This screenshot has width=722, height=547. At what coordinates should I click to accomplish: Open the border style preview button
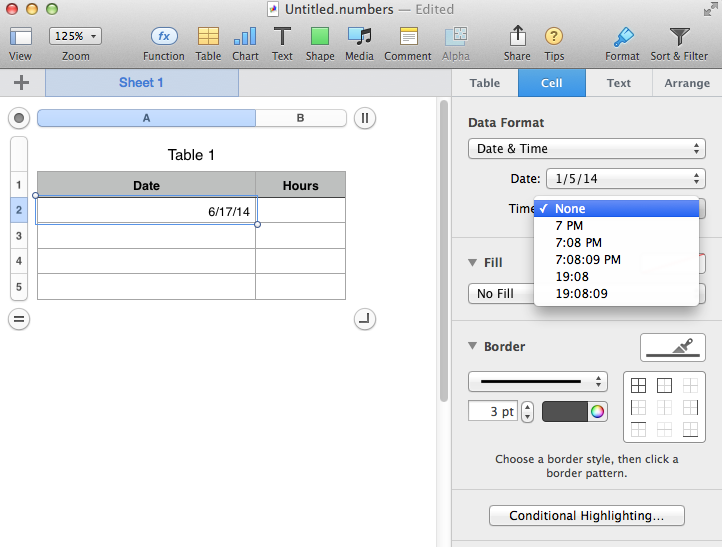[673, 348]
